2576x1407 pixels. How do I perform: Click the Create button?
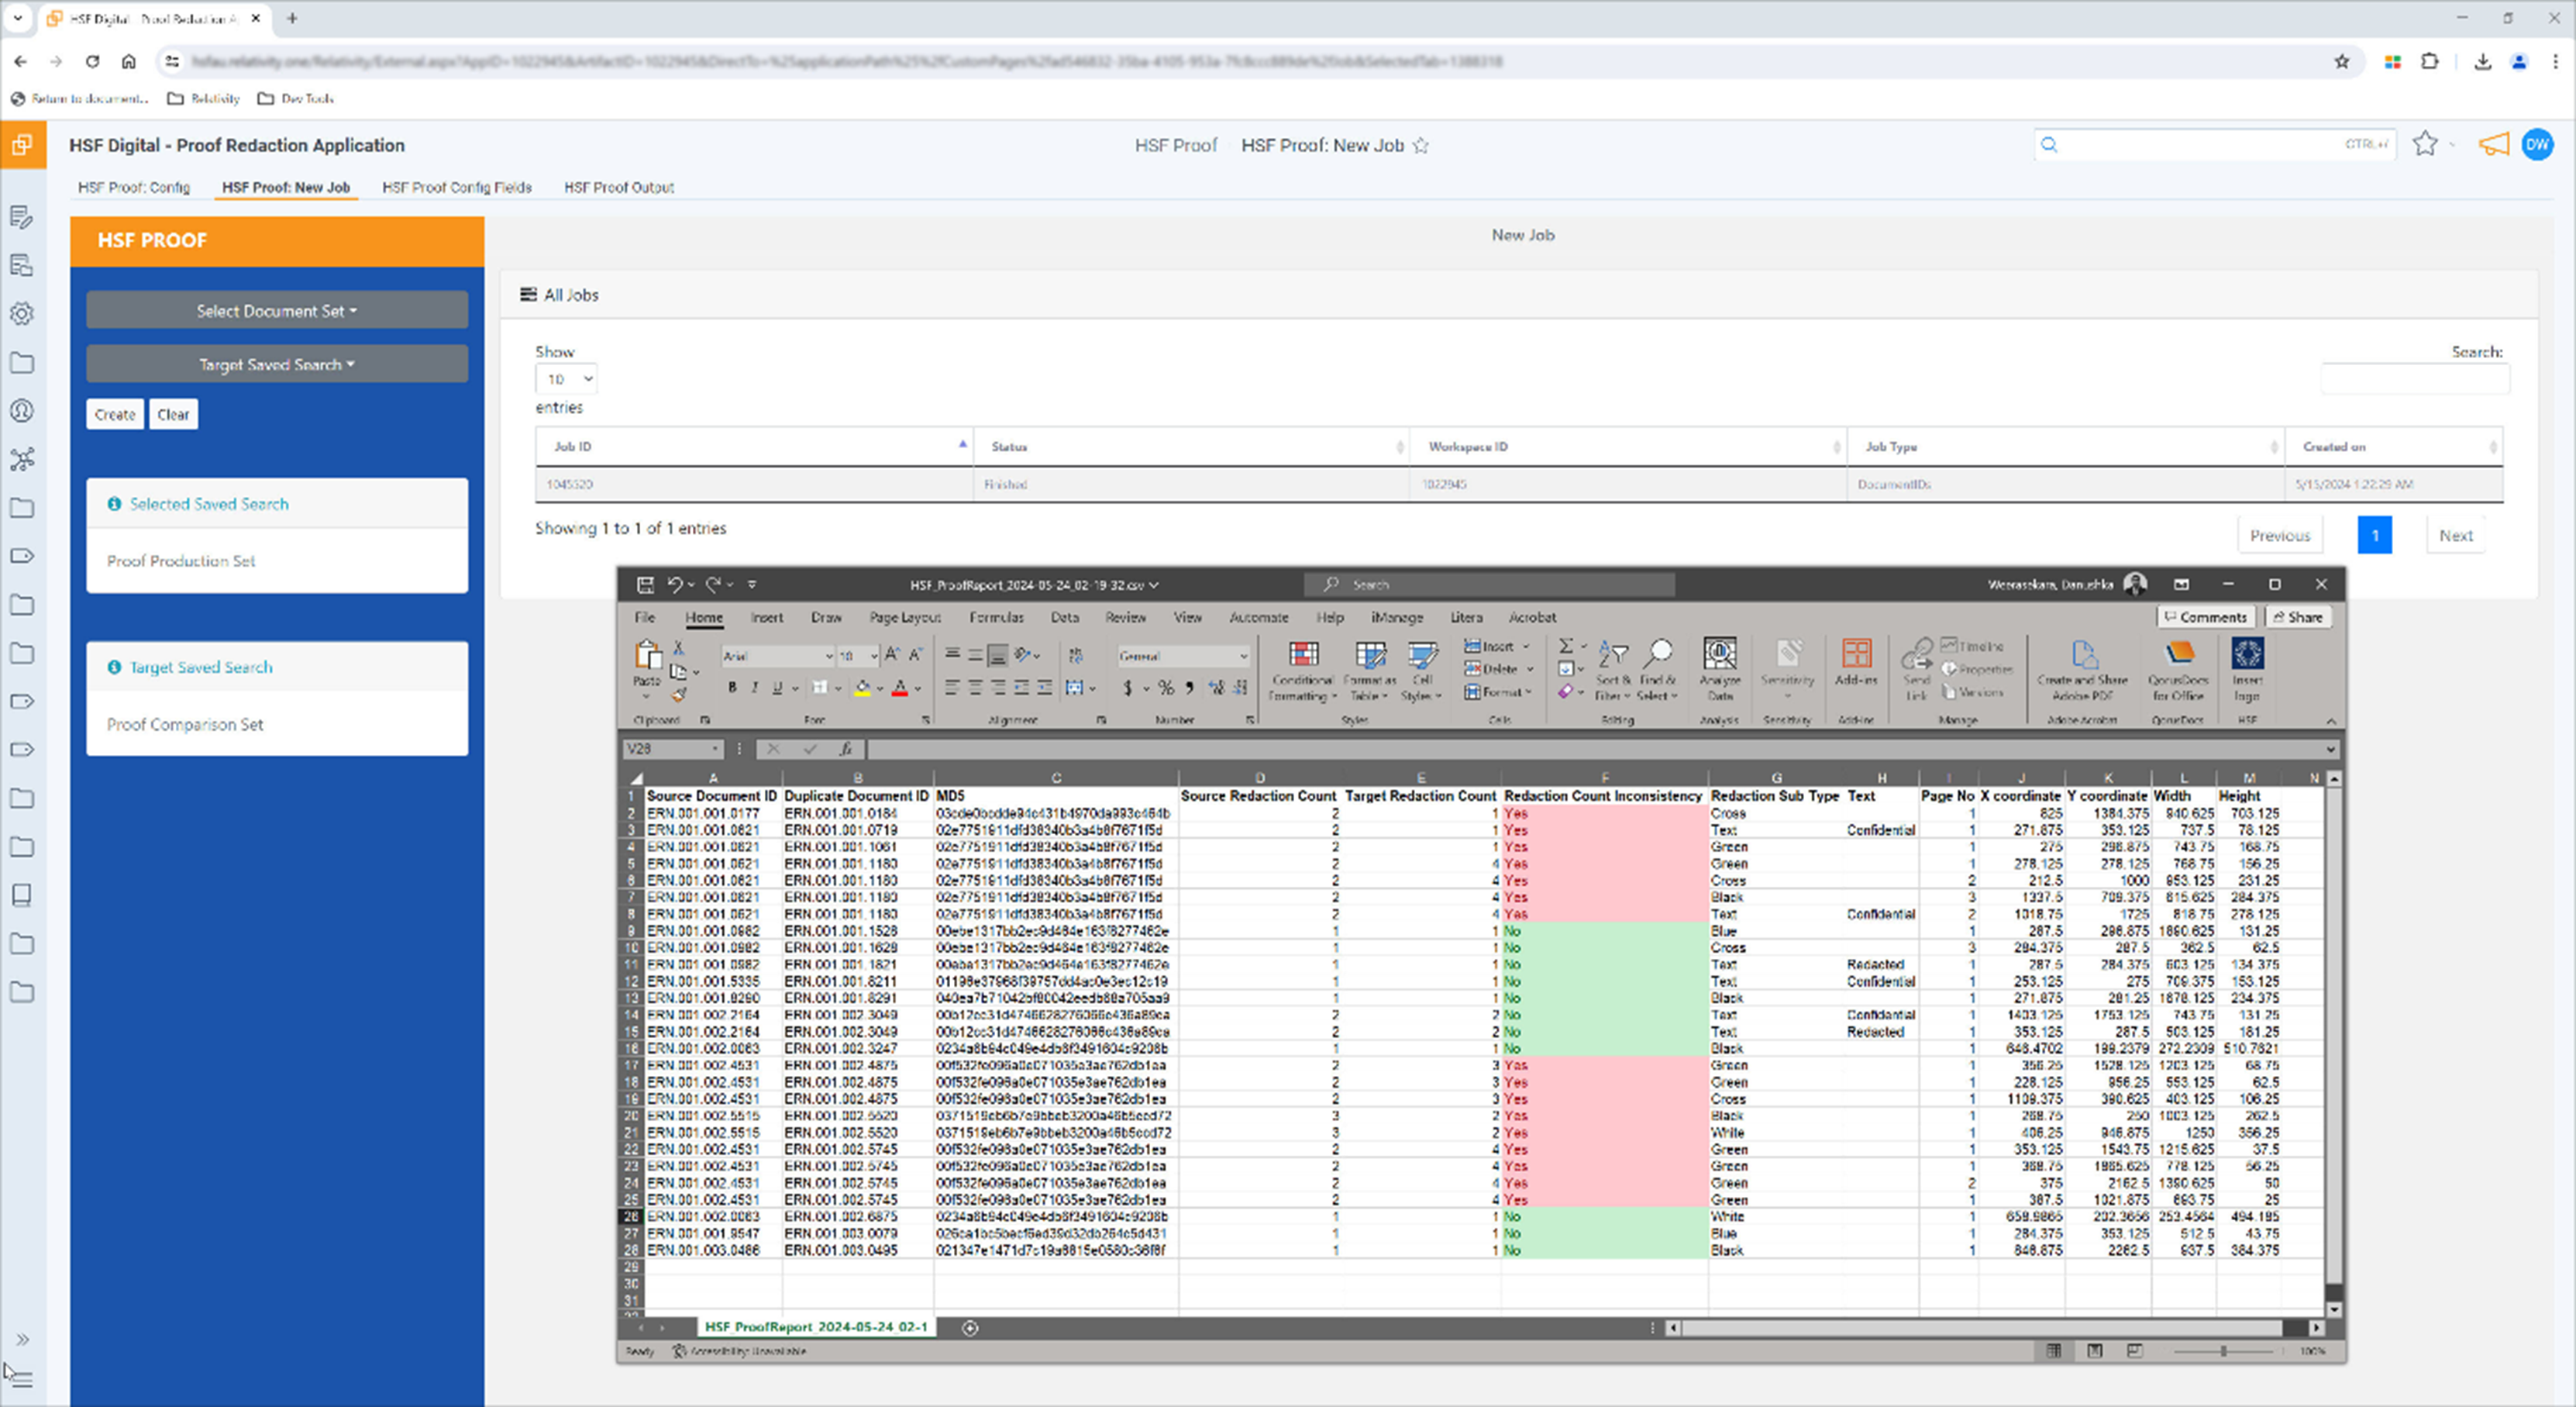coord(115,414)
